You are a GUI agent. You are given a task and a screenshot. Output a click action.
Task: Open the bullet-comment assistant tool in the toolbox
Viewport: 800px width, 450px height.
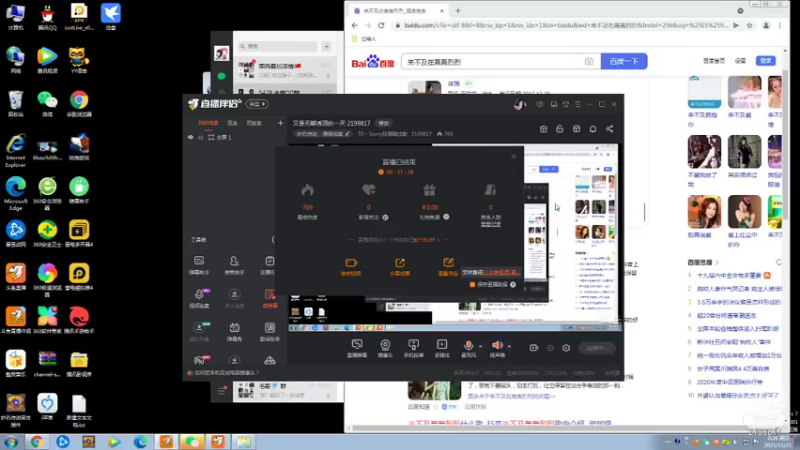click(199, 265)
